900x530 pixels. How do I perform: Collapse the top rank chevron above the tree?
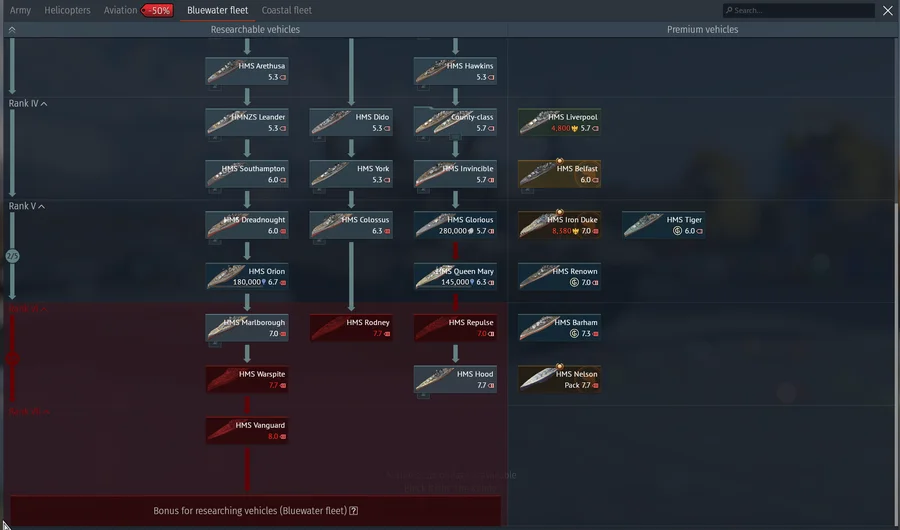[x=12, y=30]
